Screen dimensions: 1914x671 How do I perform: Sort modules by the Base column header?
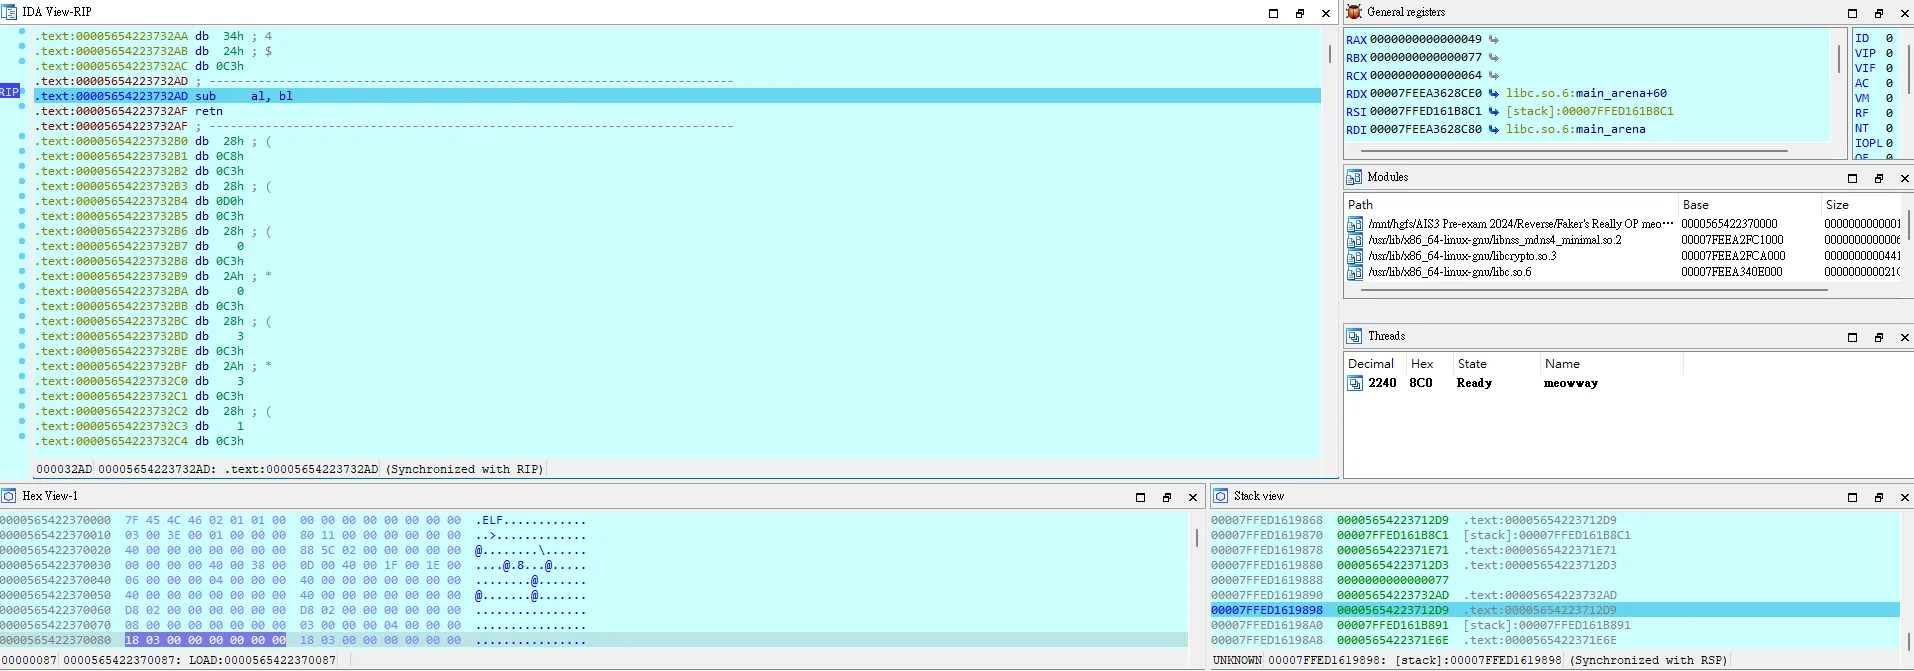pyautogui.click(x=1695, y=204)
